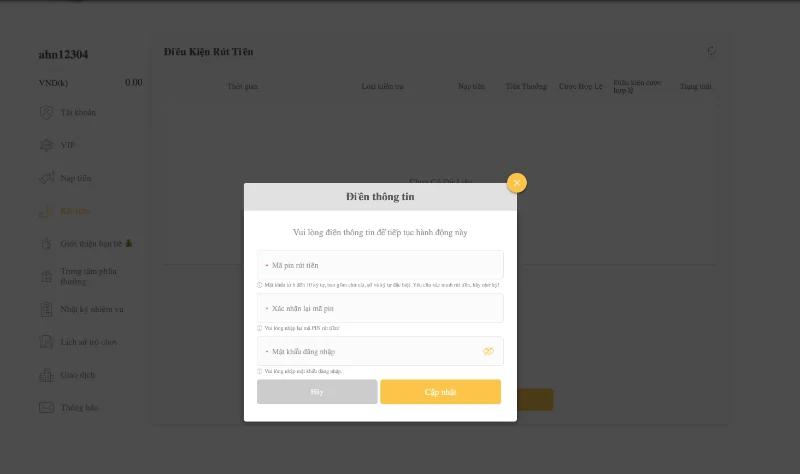This screenshot has height=474, width=800.
Task: Select the Giao dịch menu item
Action: coord(78,375)
